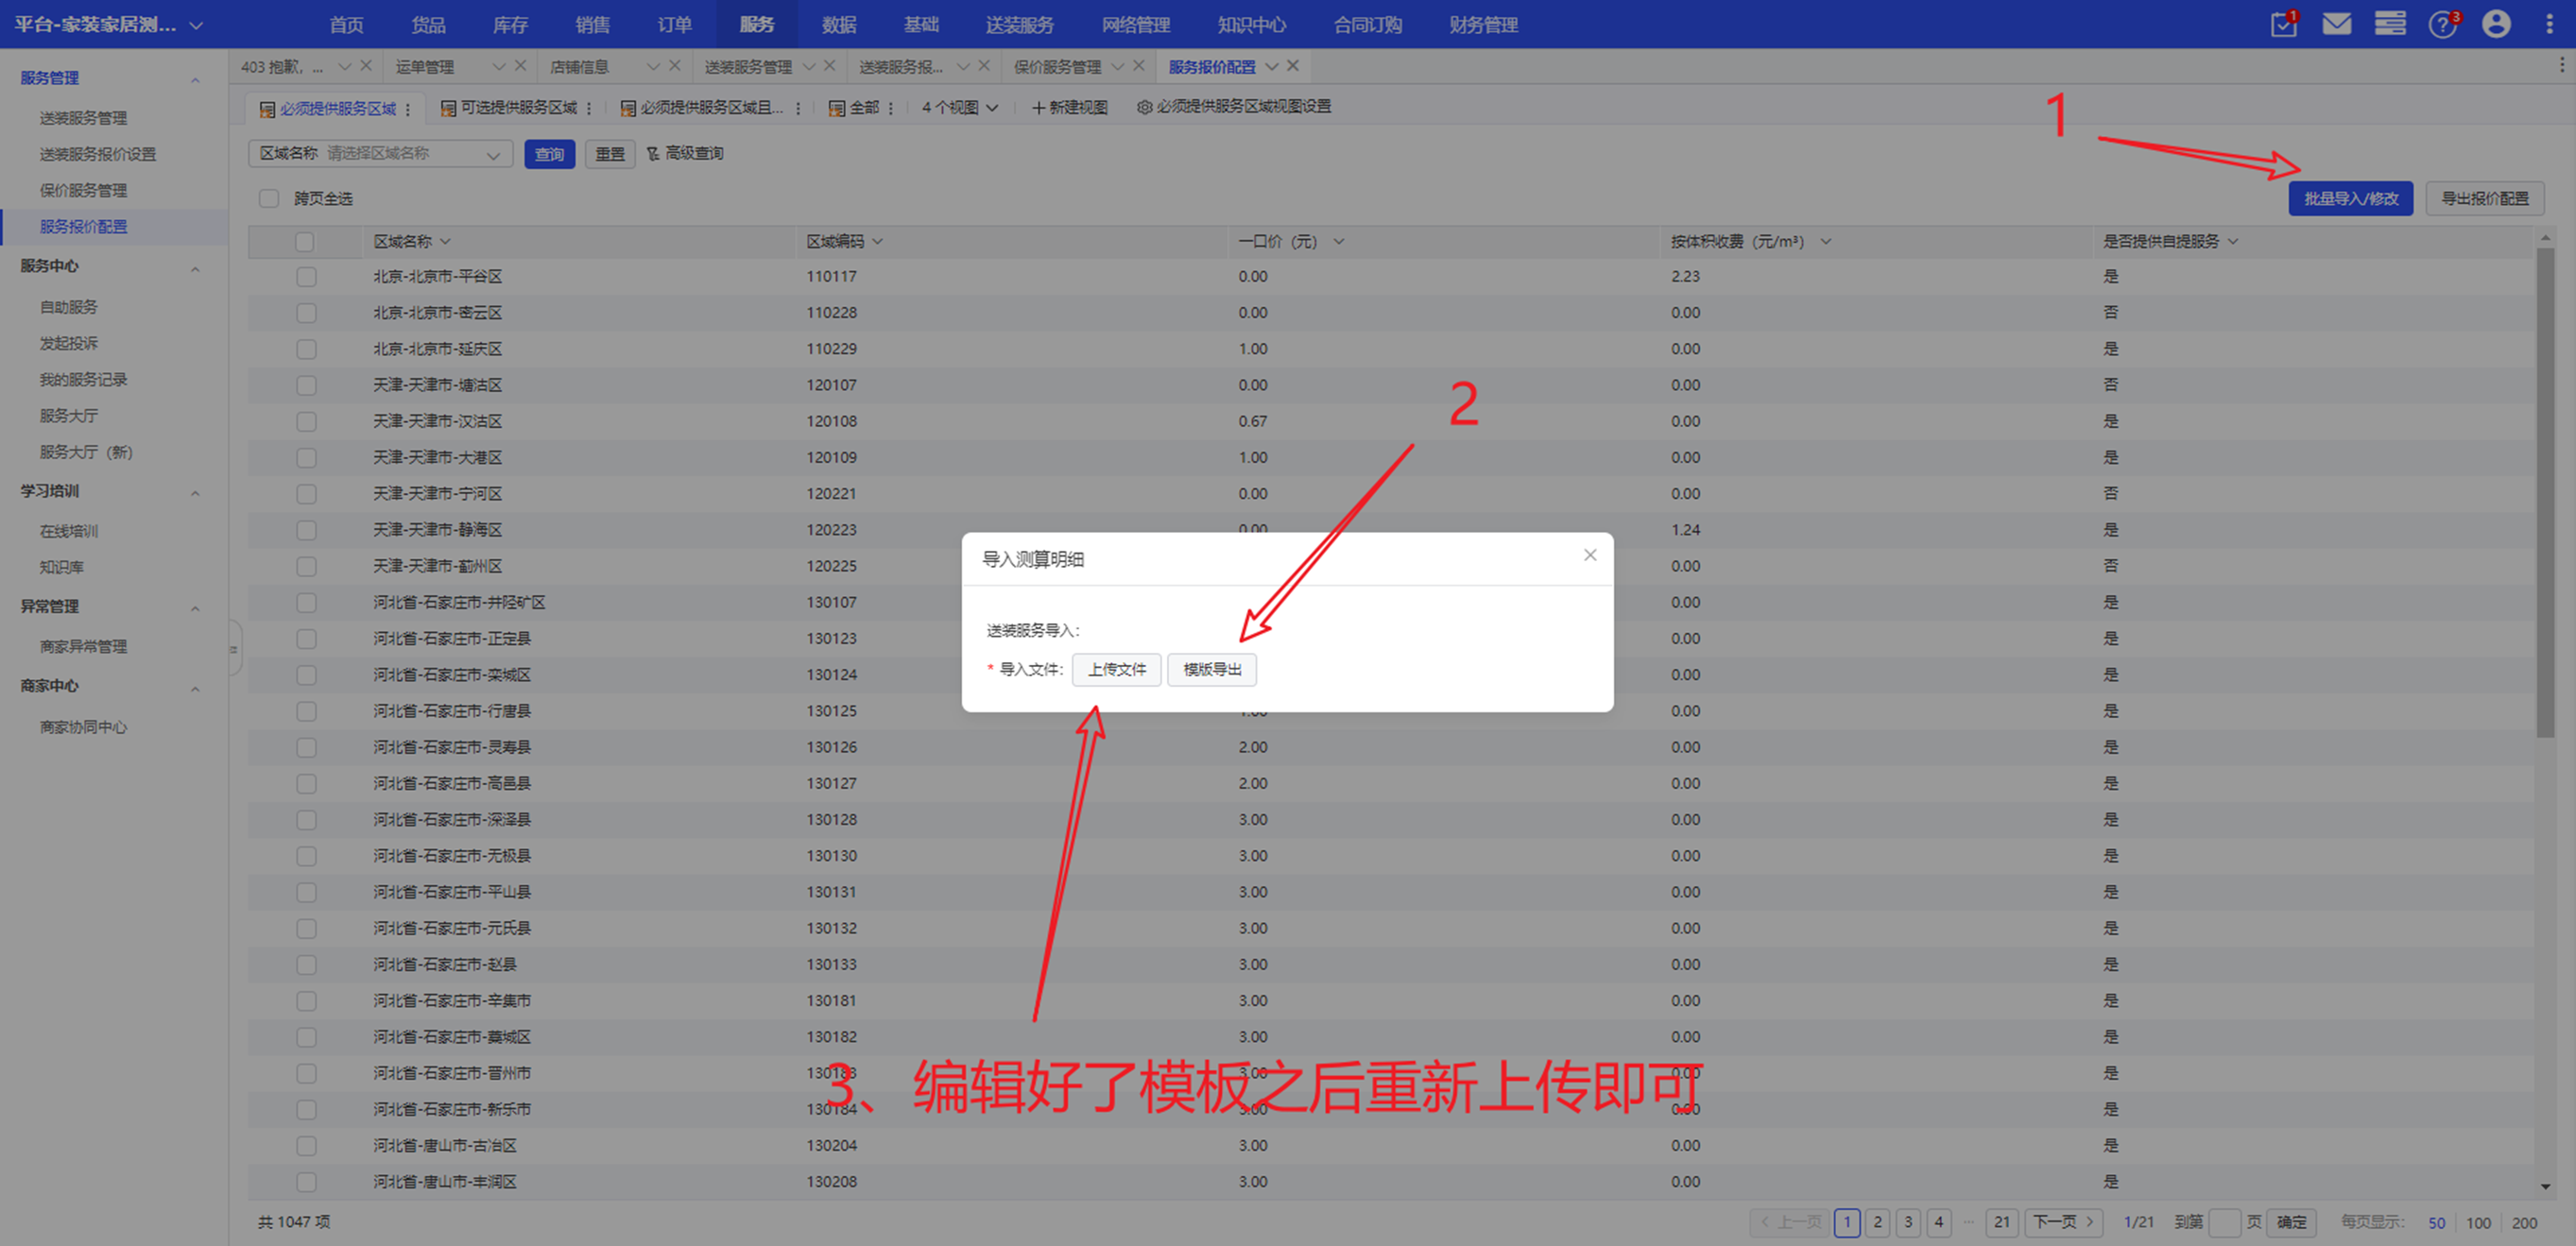This screenshot has height=1246, width=2576.
Task: Open the 送装服务 top menu
Action: pyautogui.click(x=1019, y=24)
